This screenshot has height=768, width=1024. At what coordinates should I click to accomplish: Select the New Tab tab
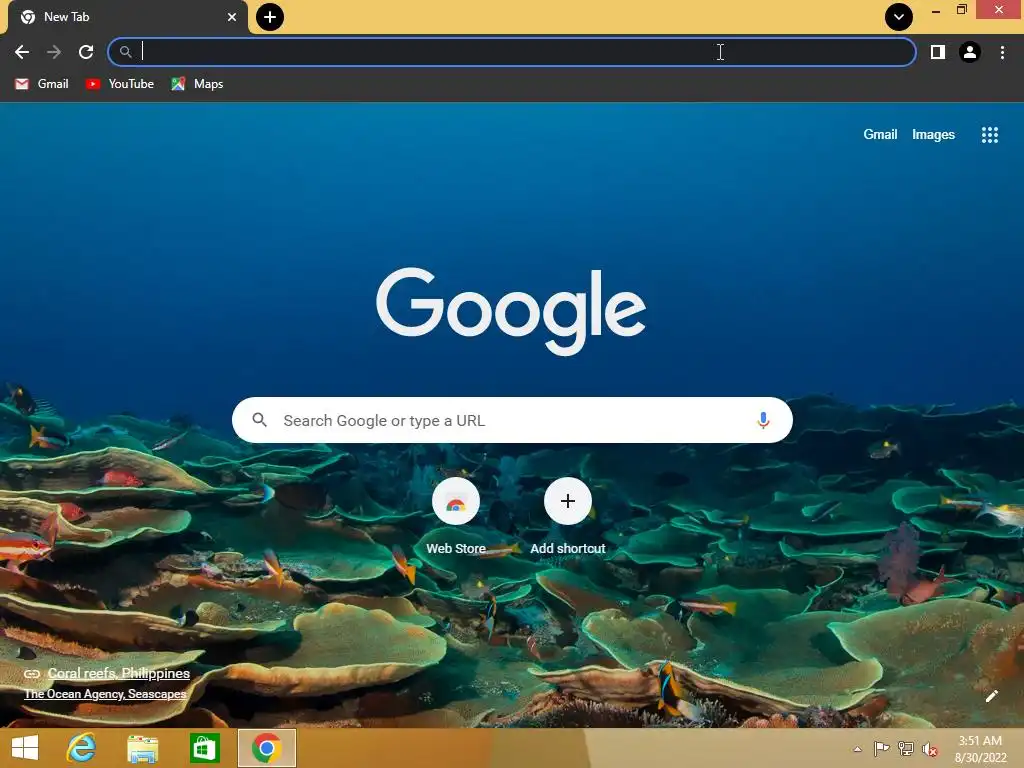(x=128, y=17)
